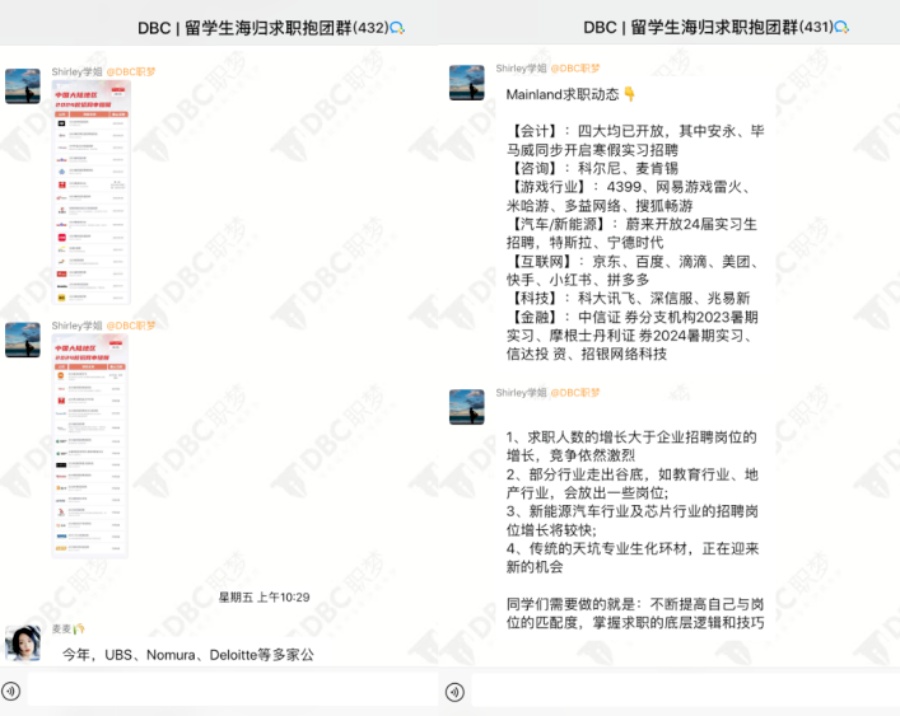Tap point 1 about 求职人数的增长
Screen dimensions: 900x716
[x=632, y=446]
